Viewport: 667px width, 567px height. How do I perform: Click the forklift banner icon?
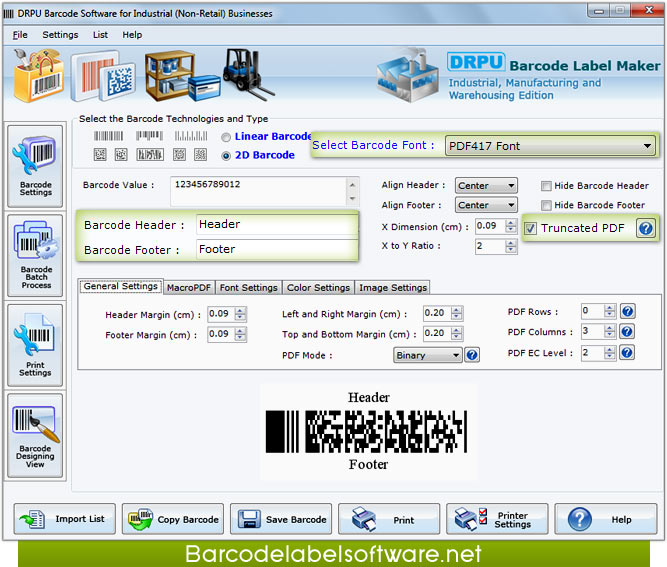tap(248, 74)
